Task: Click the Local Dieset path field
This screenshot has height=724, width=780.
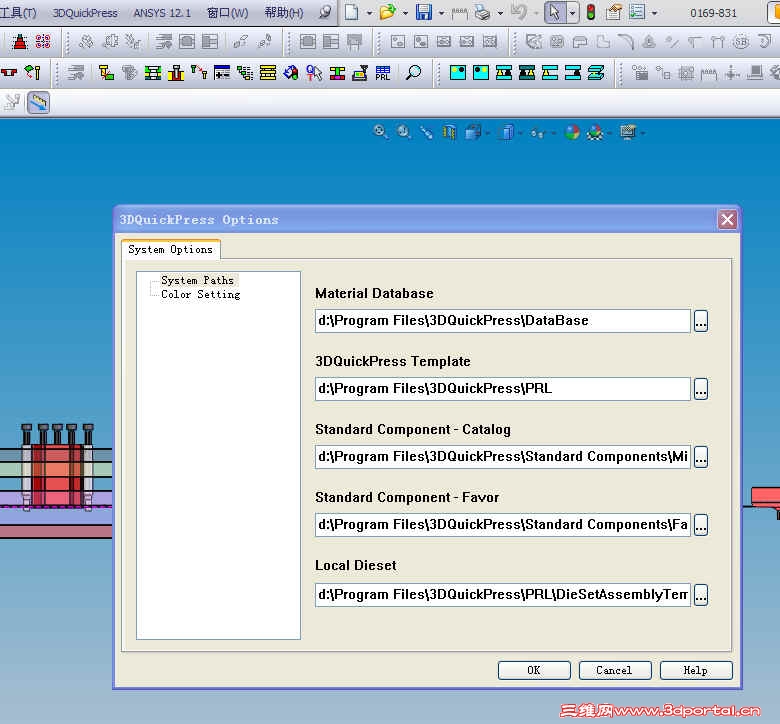Action: (502, 595)
